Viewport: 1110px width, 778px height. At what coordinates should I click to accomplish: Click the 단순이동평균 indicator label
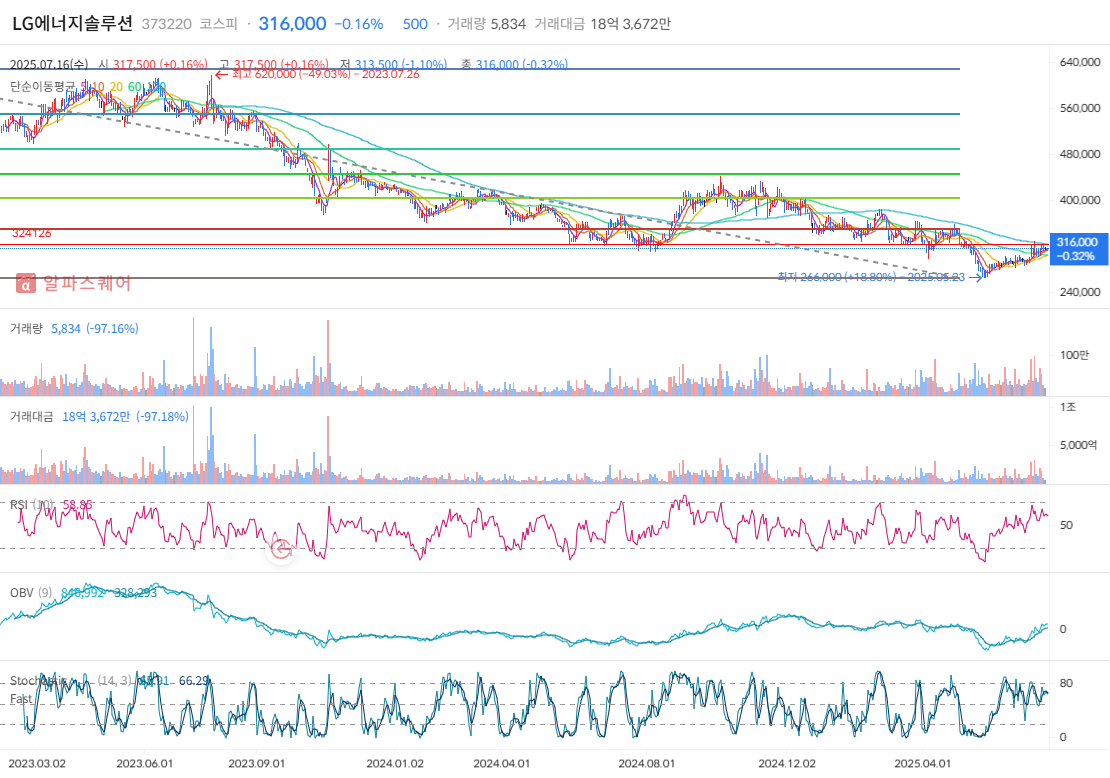42,87
